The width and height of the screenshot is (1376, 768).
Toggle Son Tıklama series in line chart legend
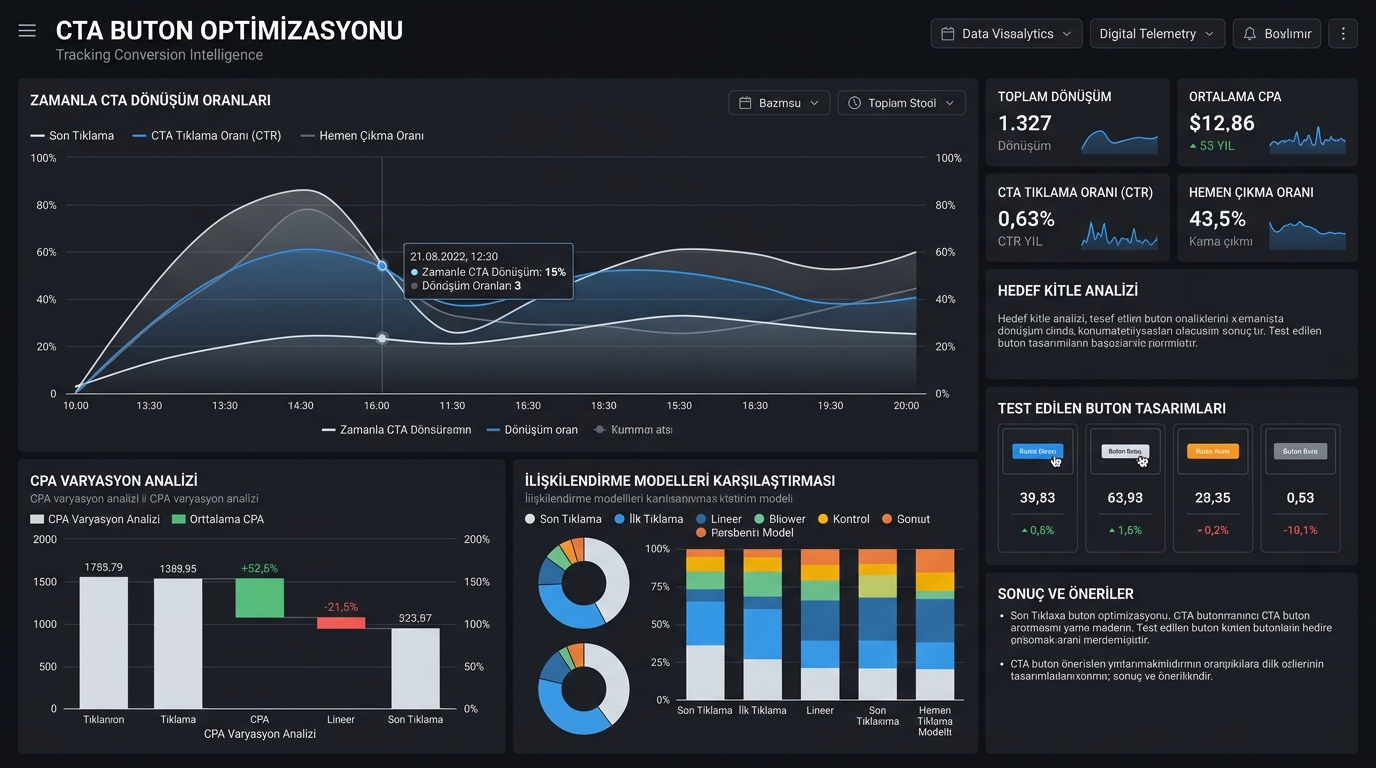(x=72, y=136)
